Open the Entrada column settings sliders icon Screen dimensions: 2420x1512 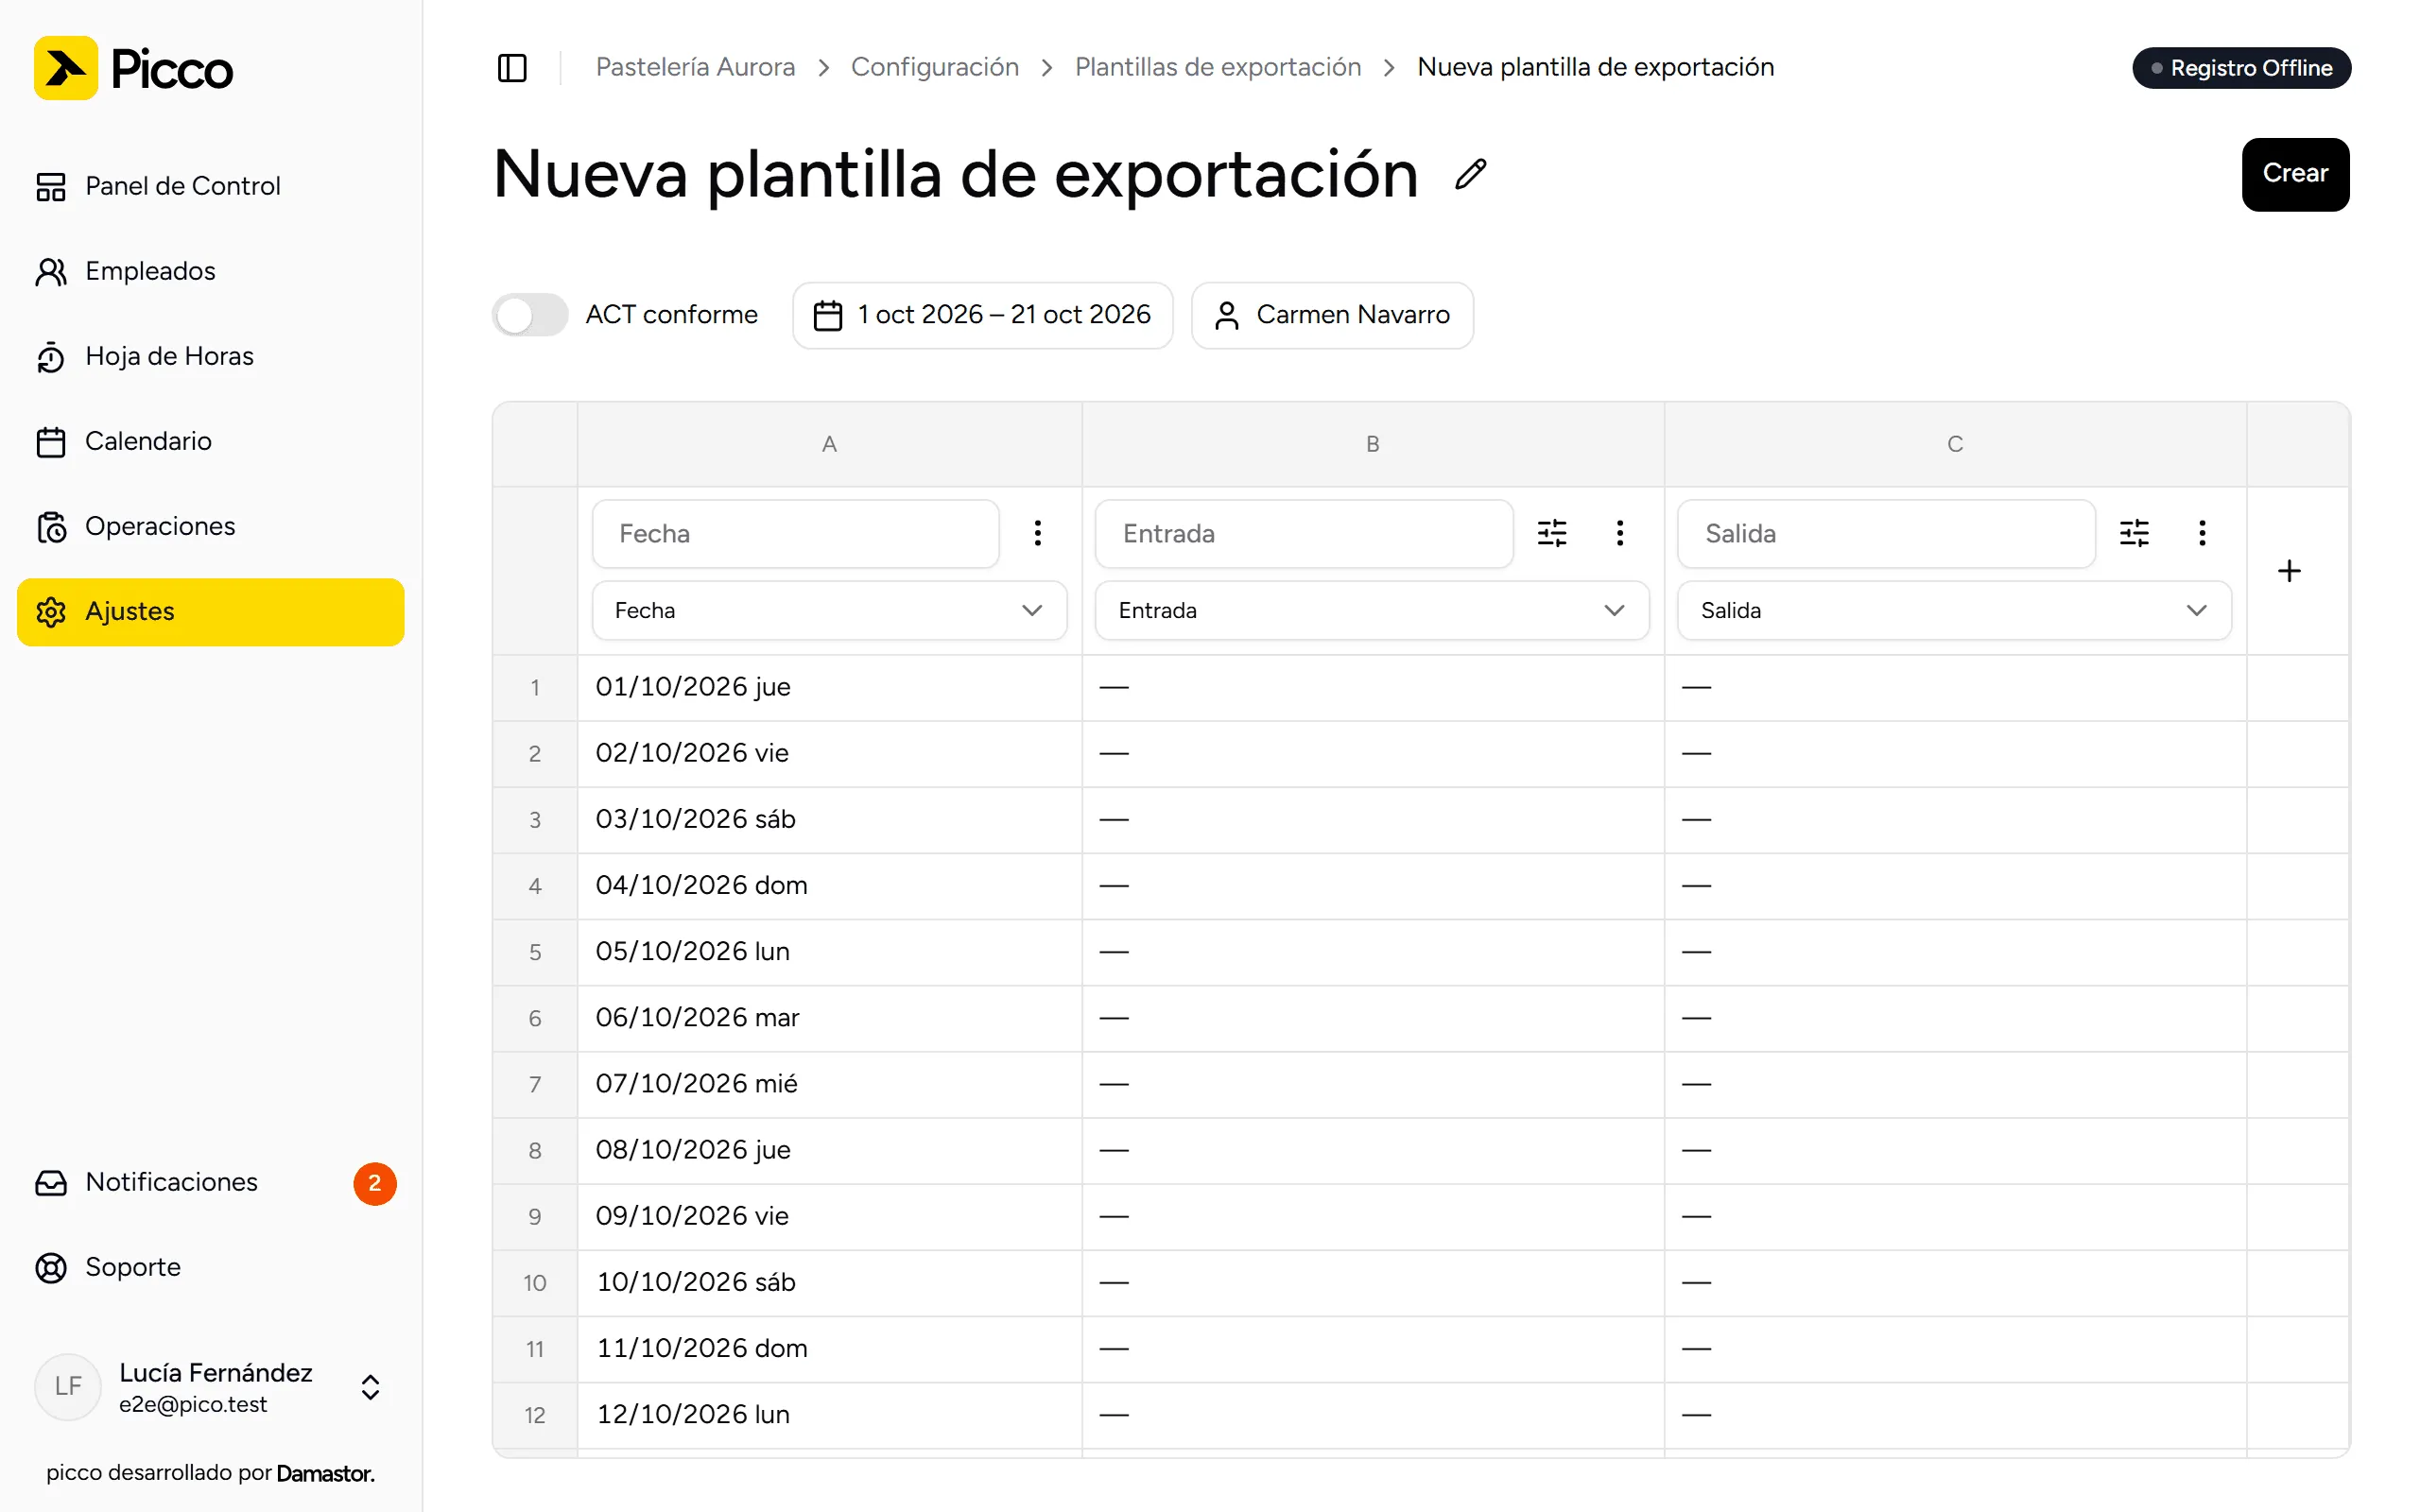(1552, 533)
